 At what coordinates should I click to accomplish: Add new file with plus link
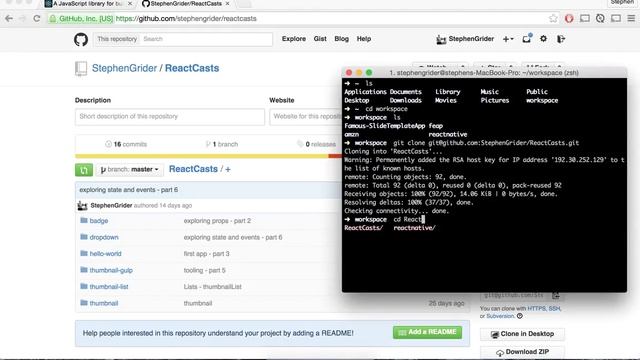coord(228,169)
